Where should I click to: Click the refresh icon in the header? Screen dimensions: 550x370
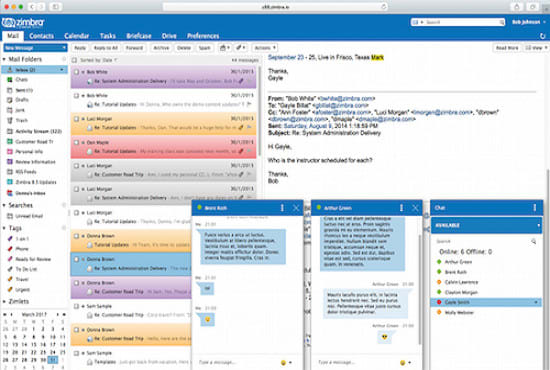tap(542, 36)
